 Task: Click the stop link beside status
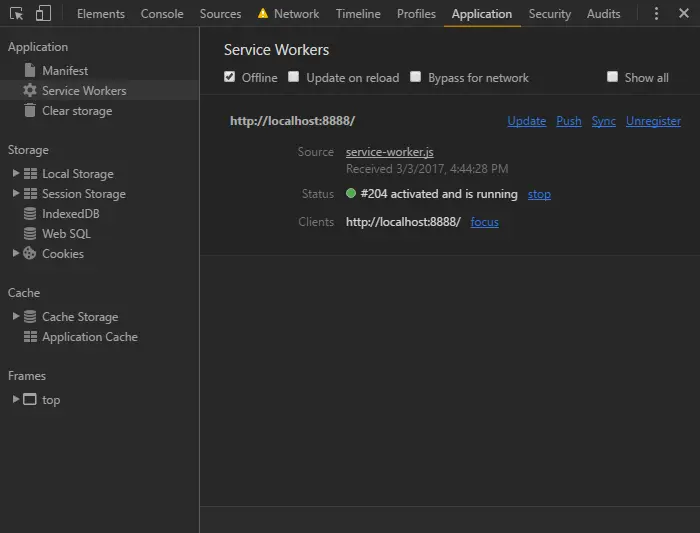click(539, 194)
